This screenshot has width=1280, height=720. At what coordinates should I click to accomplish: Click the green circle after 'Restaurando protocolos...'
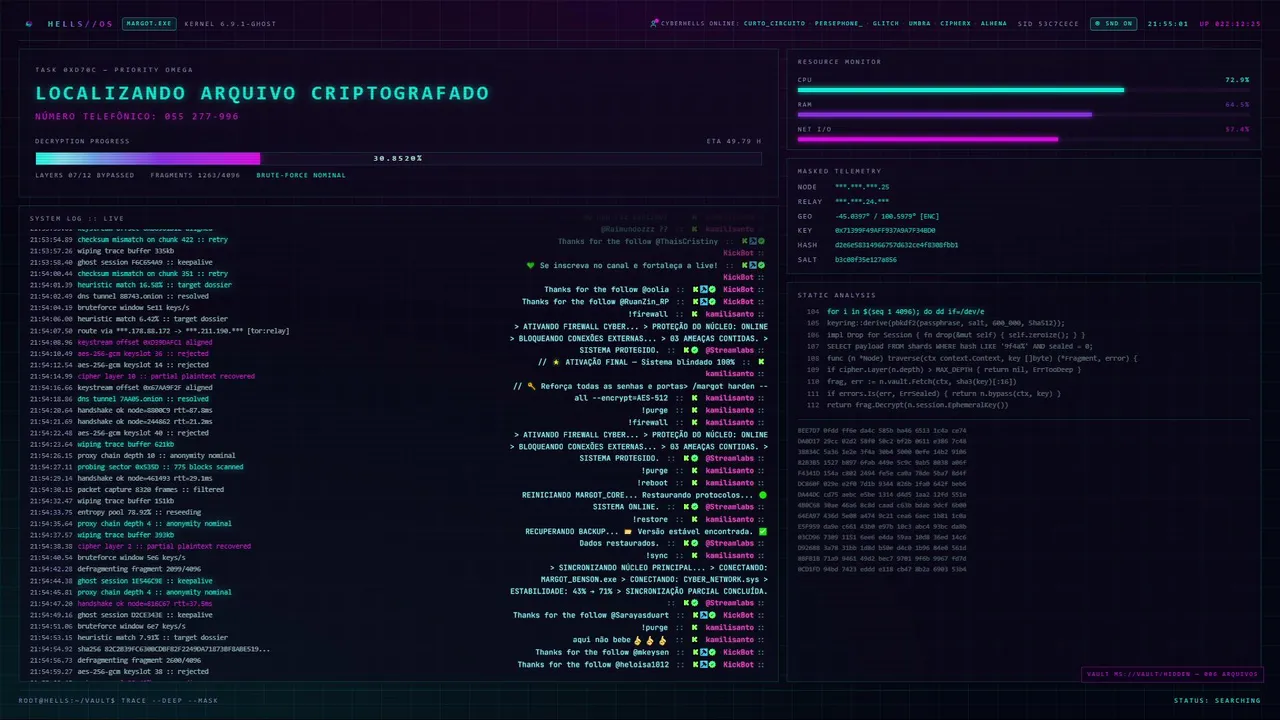(x=763, y=495)
